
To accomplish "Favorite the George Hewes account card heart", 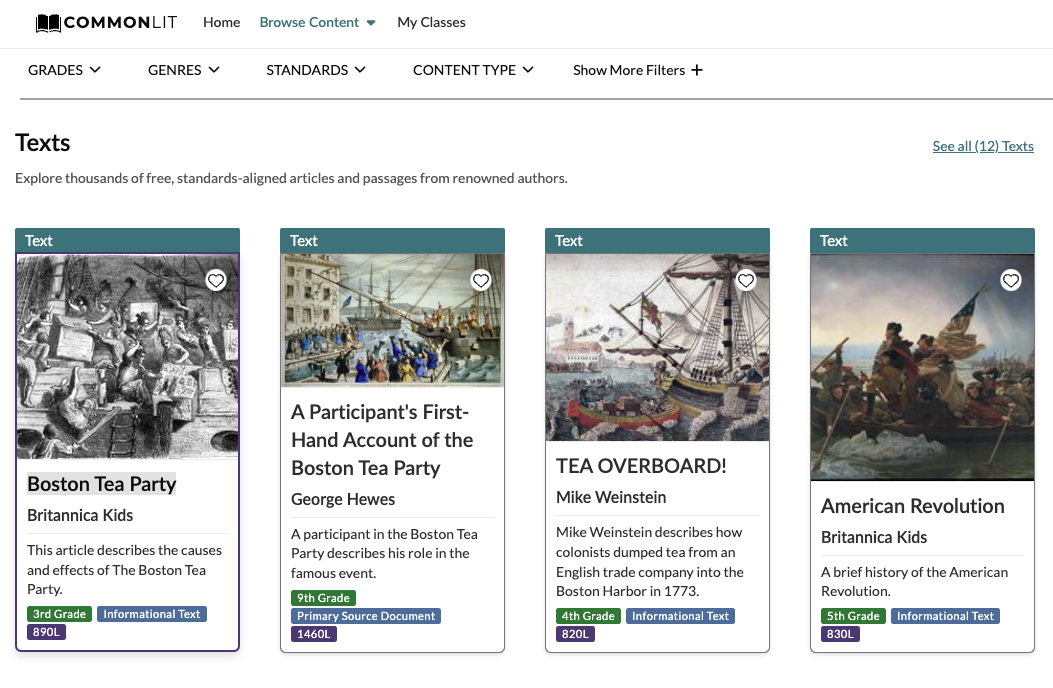I will pos(481,280).
